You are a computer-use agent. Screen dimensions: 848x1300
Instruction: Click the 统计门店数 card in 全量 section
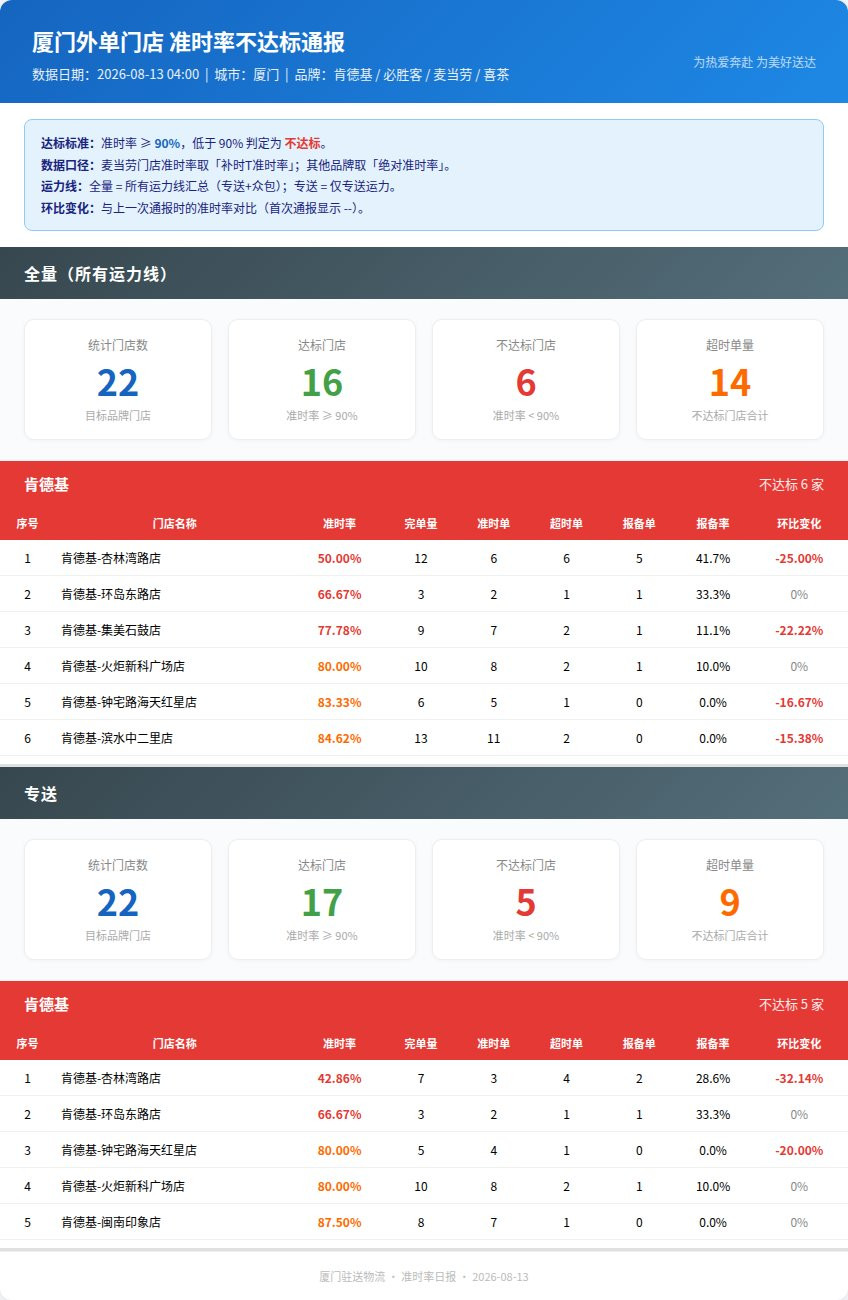coord(118,379)
